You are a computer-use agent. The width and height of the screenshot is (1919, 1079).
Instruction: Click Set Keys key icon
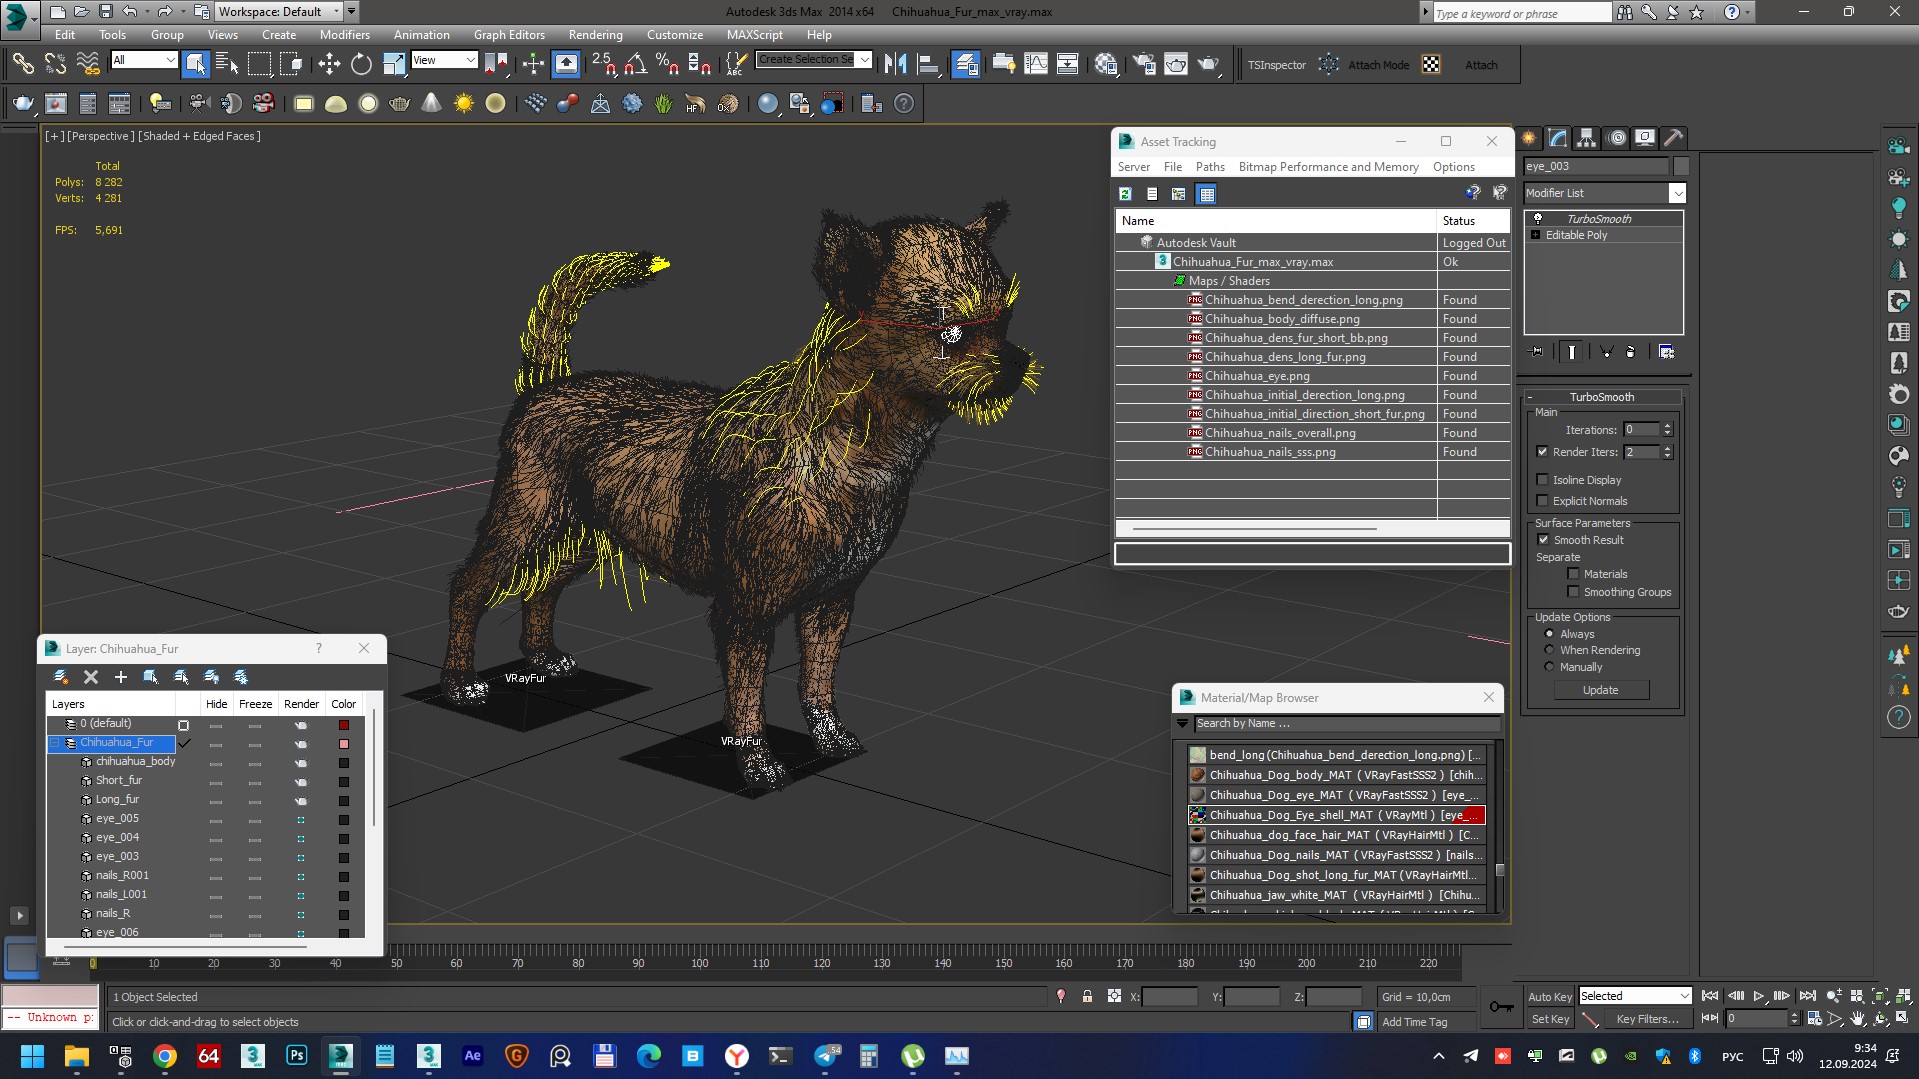1501,1006
